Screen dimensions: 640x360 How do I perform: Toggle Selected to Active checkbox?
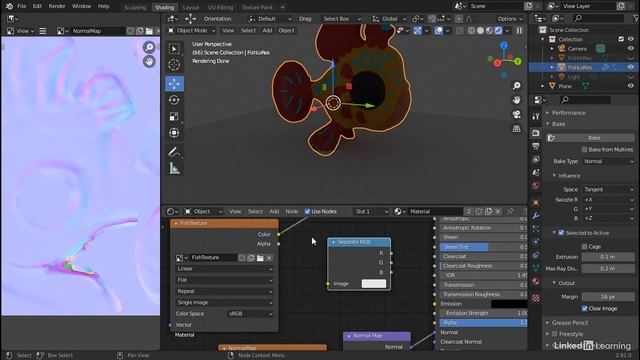[561, 233]
